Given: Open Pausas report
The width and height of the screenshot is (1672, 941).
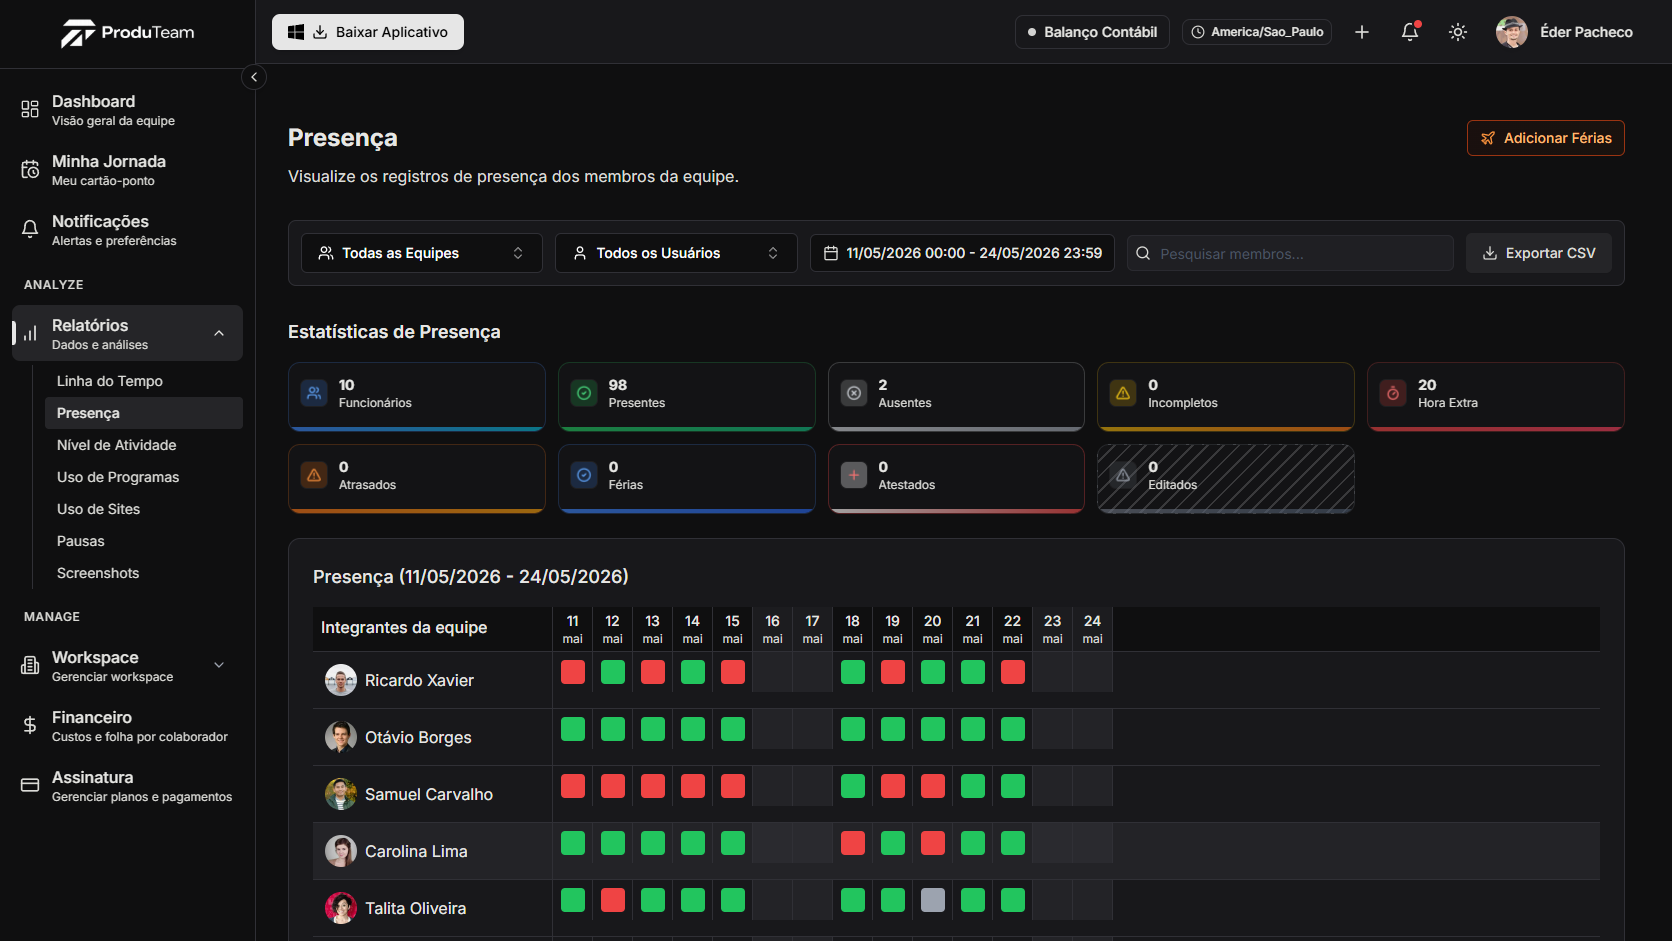Looking at the screenshot, I should (x=144, y=541).
